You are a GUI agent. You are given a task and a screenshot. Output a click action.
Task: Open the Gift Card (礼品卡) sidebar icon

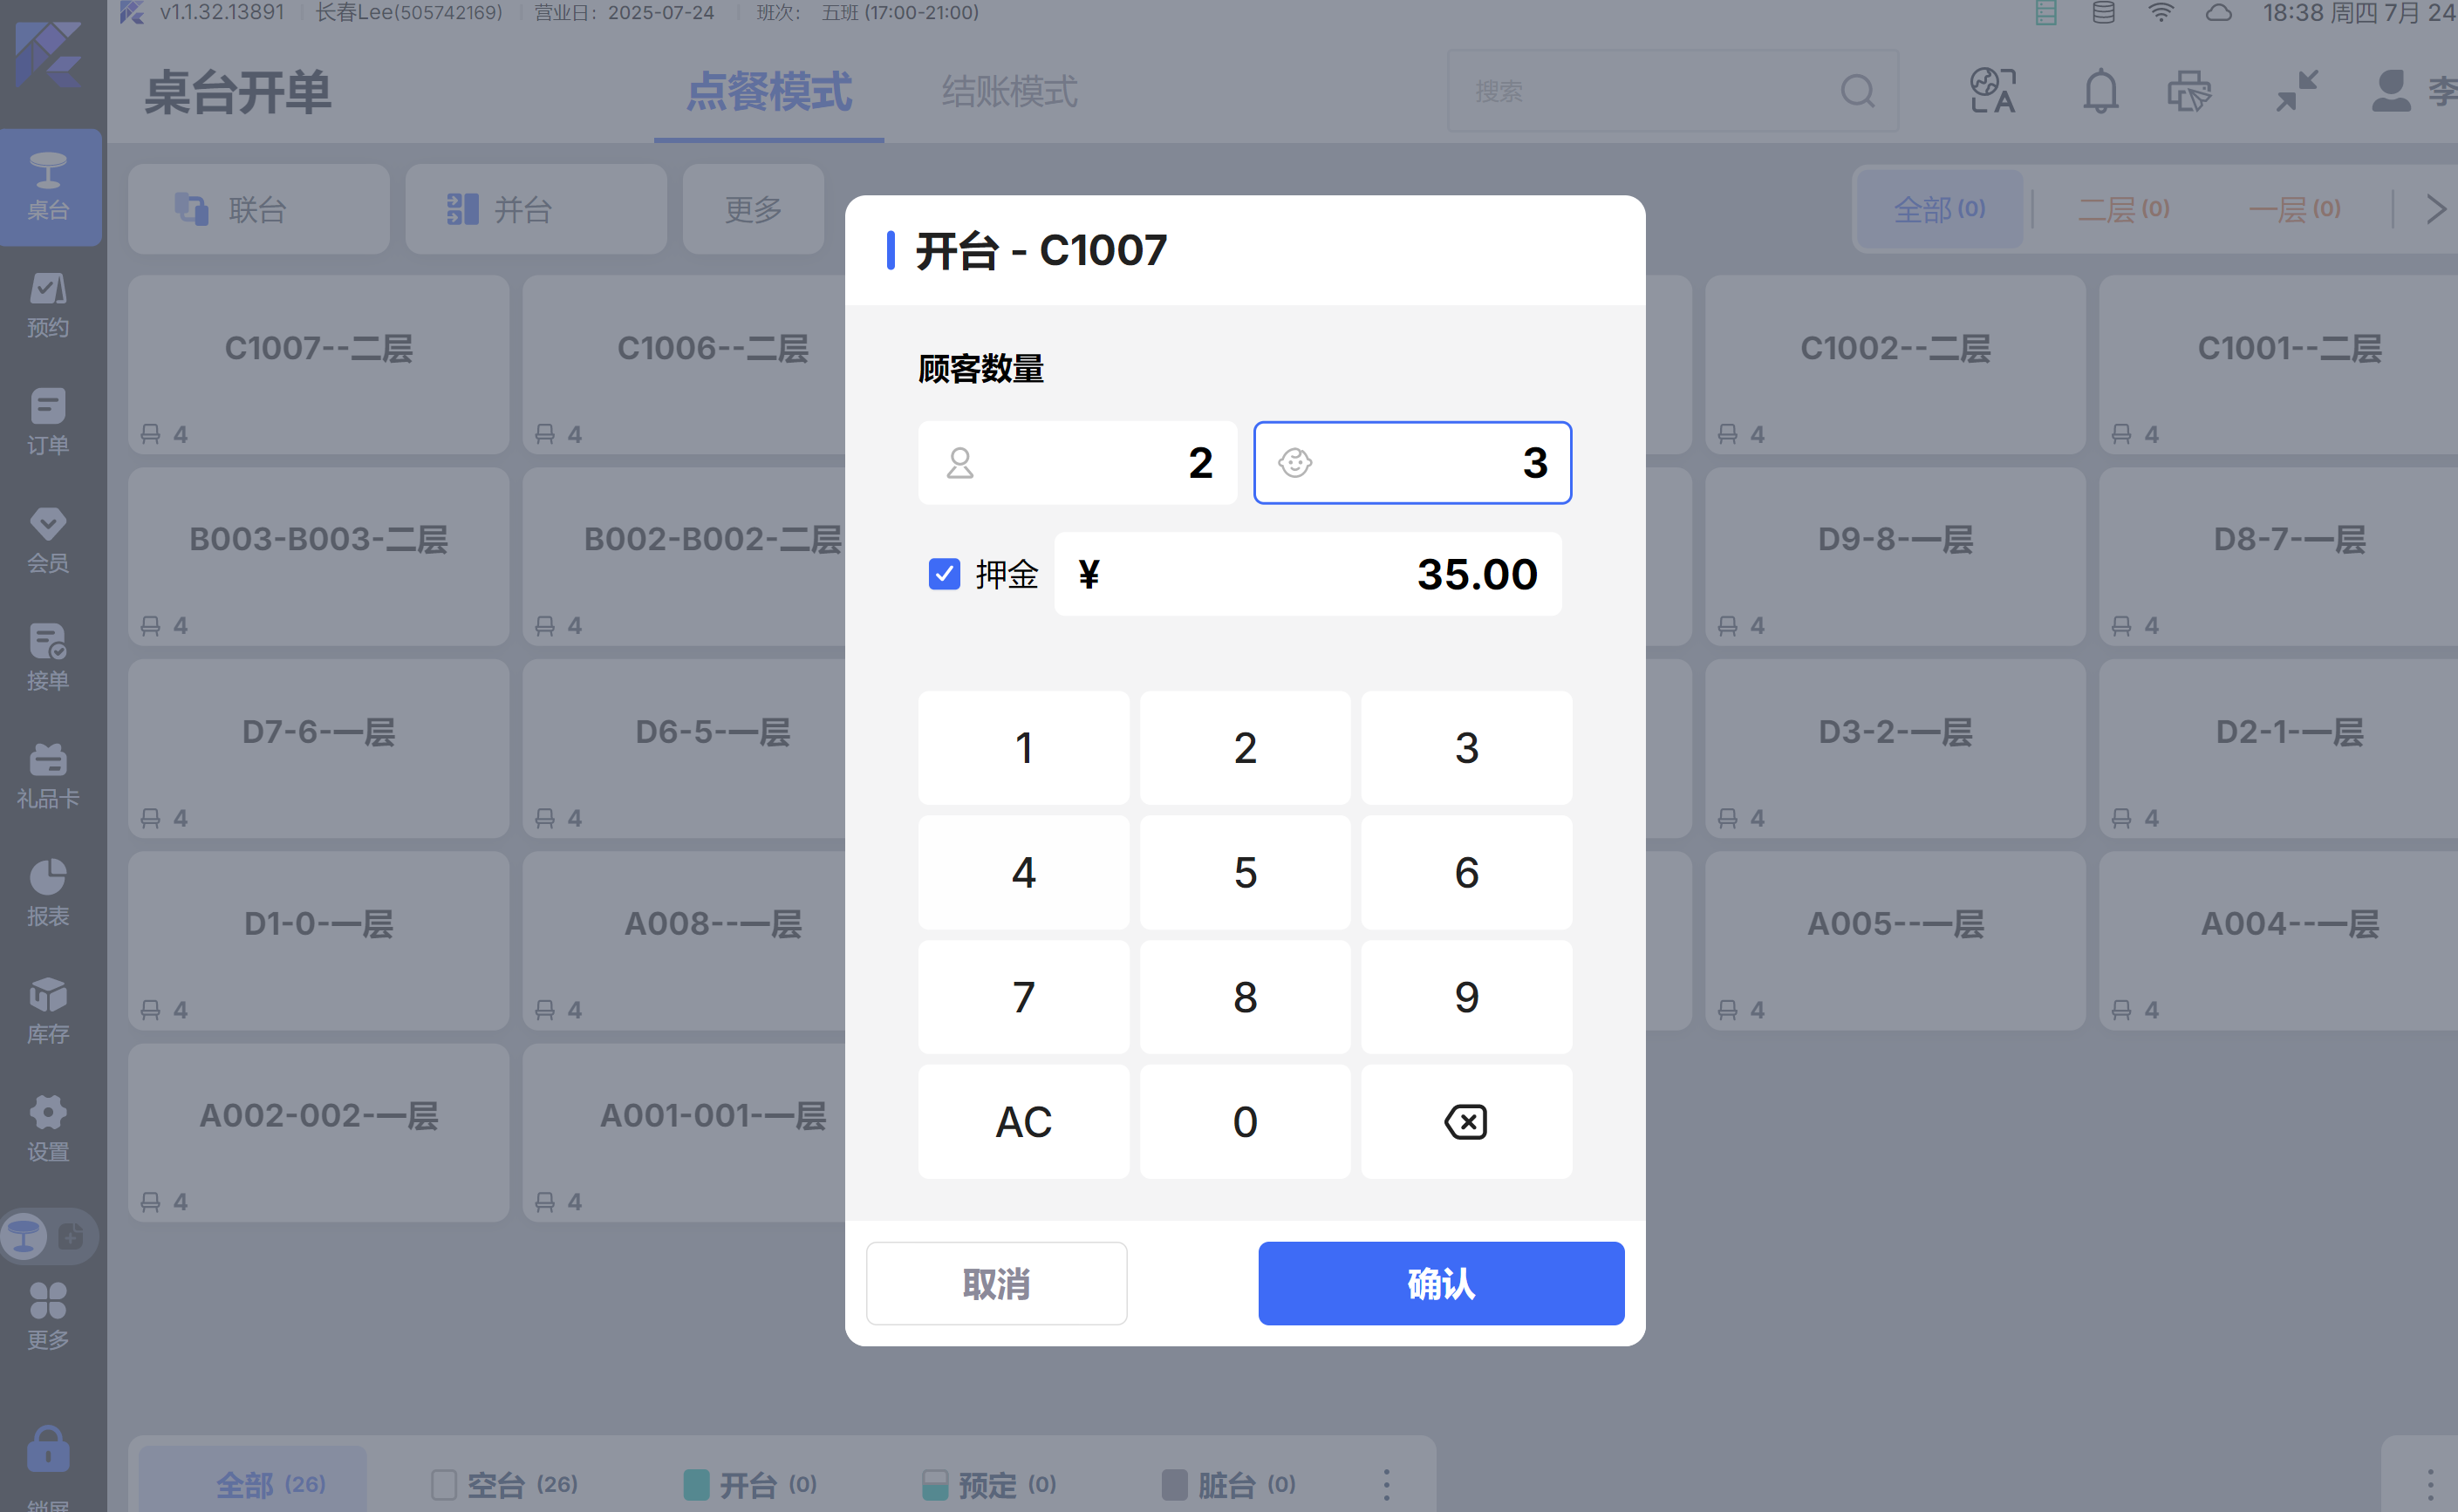[48, 775]
